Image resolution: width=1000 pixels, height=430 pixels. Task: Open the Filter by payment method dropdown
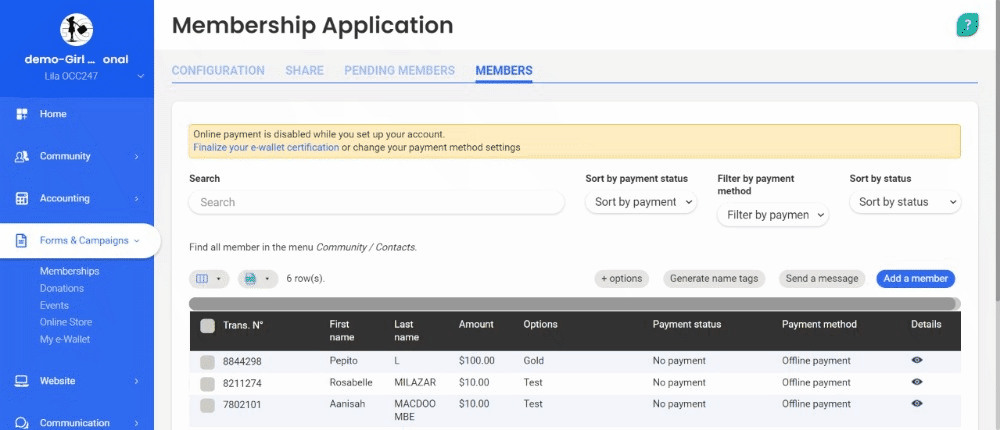pos(773,215)
